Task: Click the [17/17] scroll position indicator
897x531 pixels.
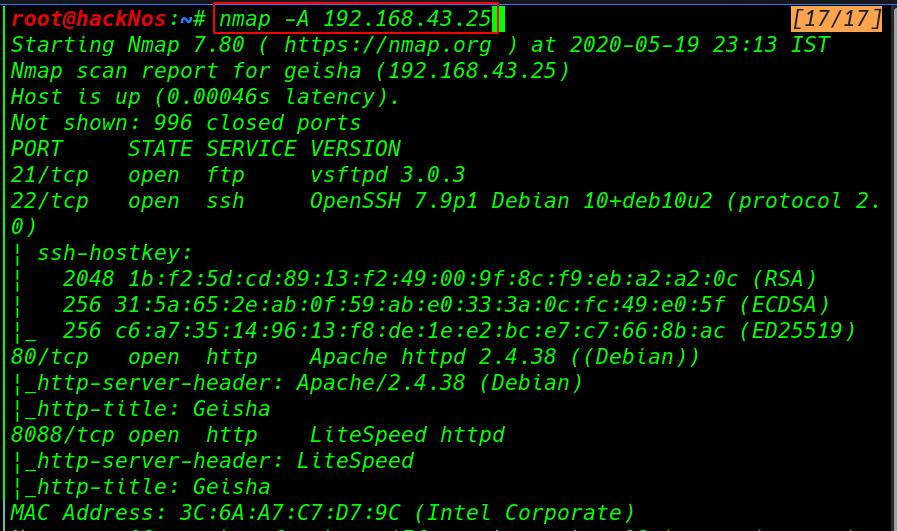Action: pyautogui.click(x=836, y=19)
